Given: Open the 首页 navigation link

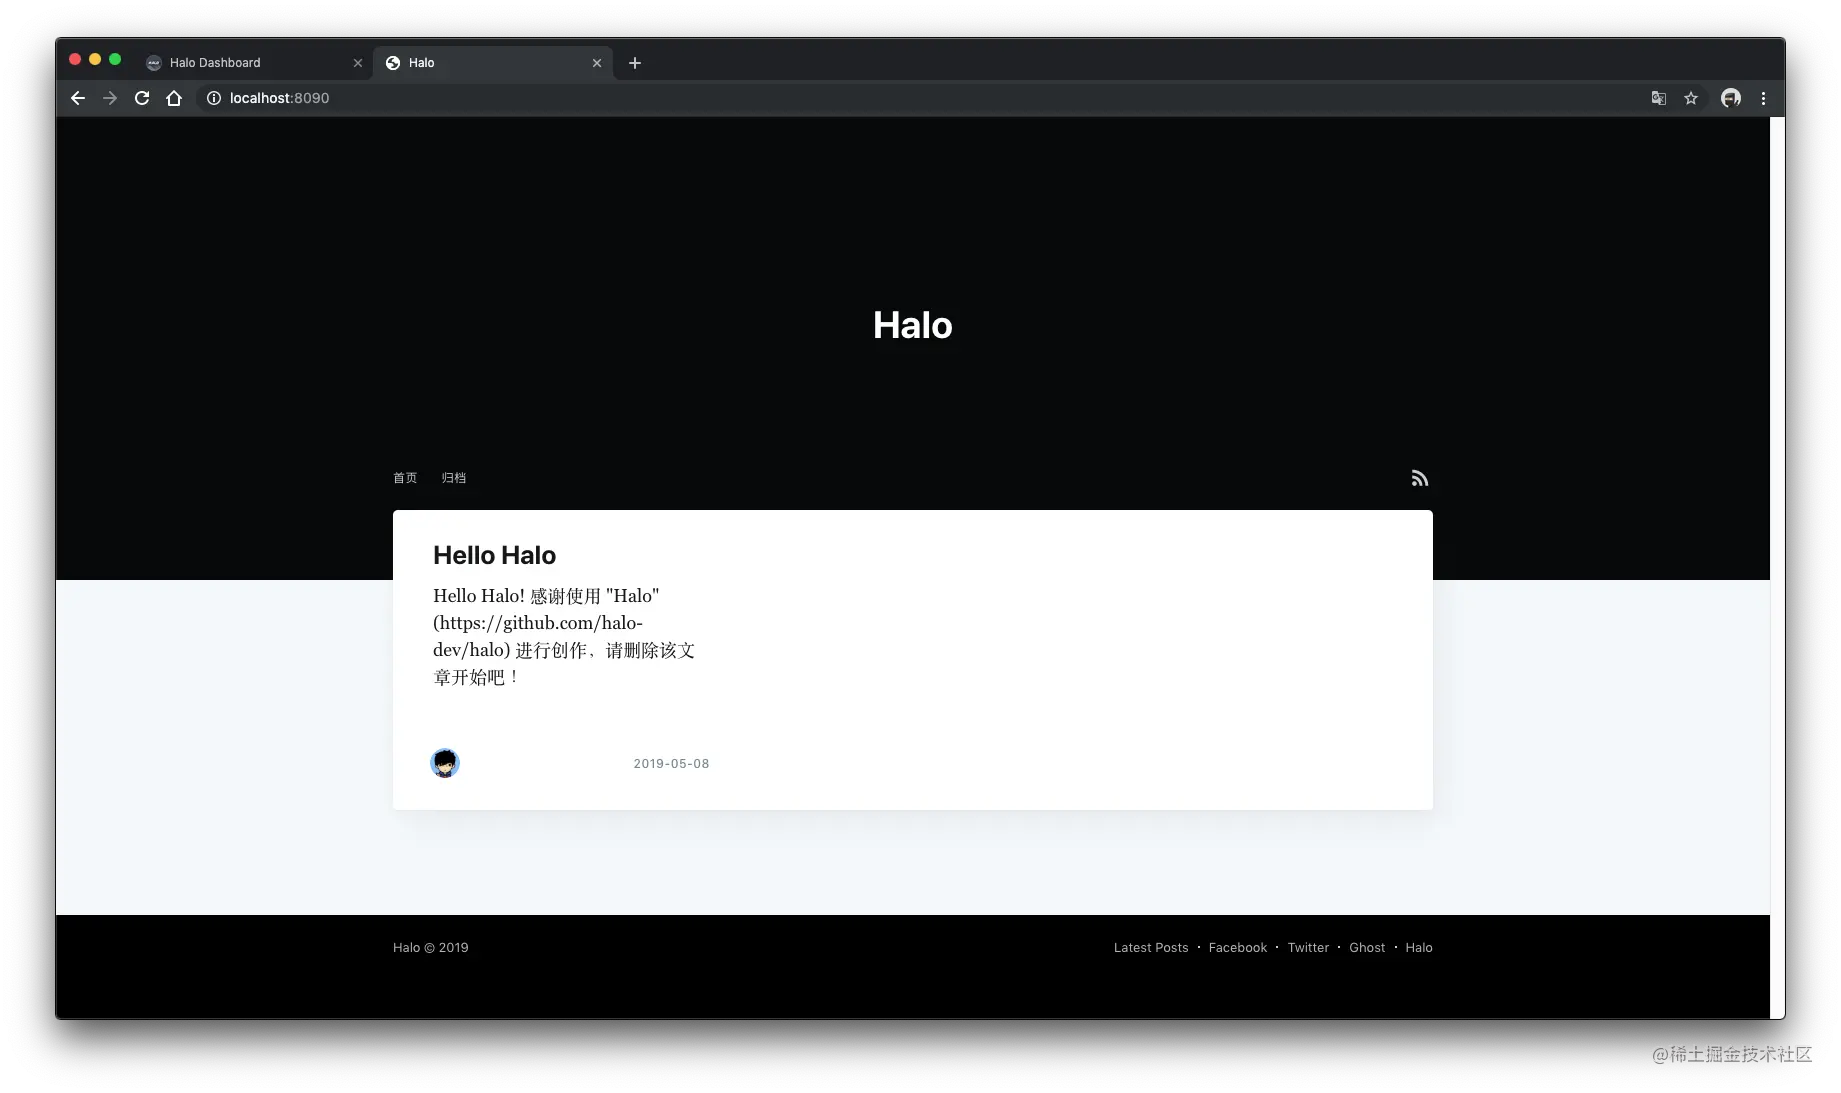Looking at the screenshot, I should point(405,478).
